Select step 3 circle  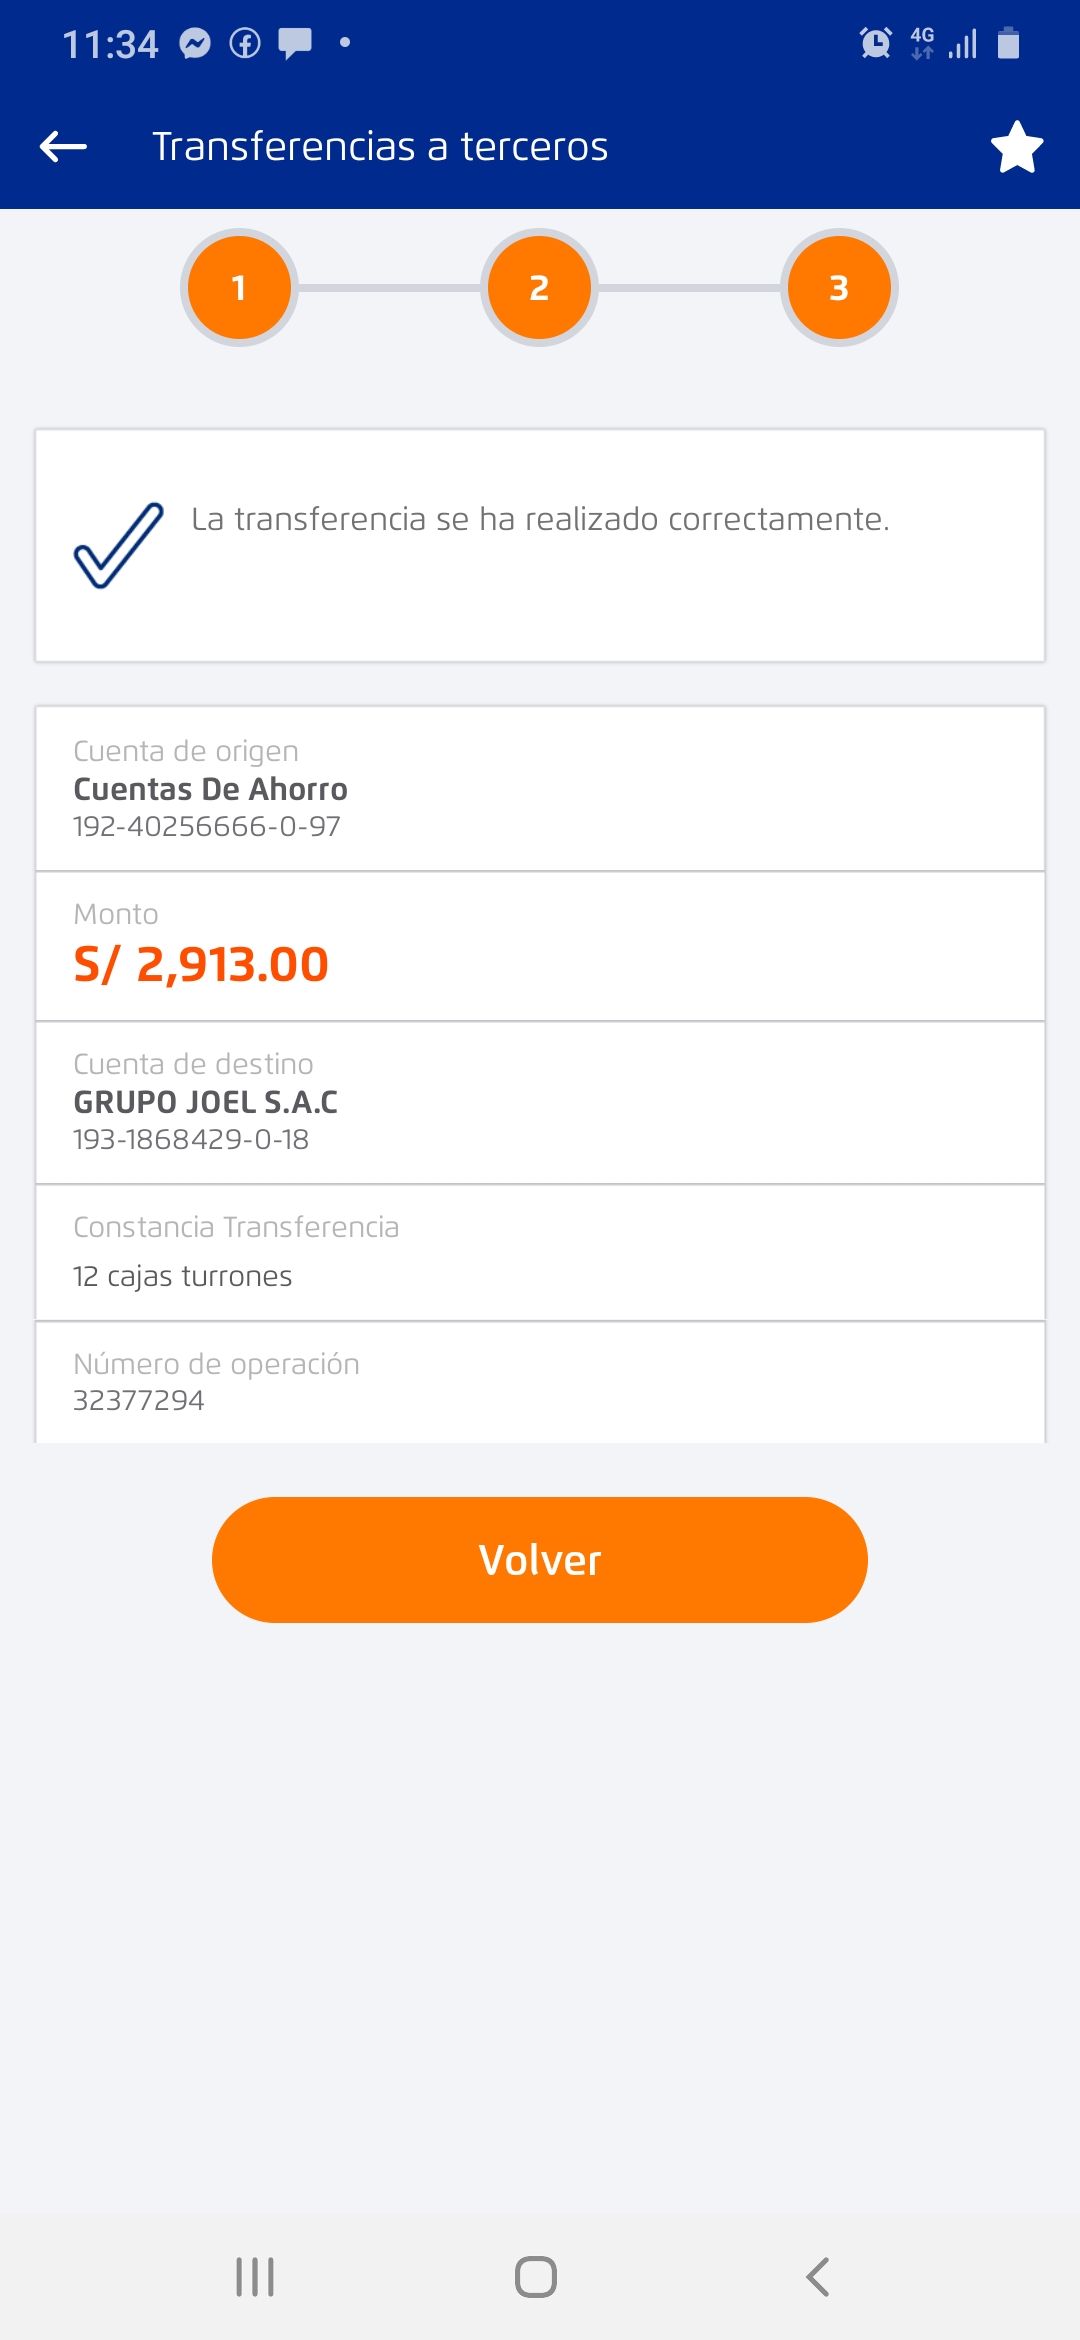pos(839,288)
